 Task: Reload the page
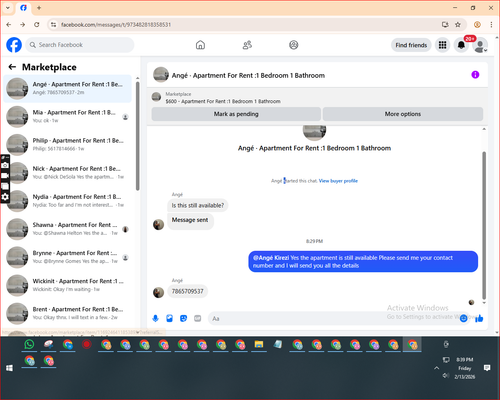click(x=37, y=25)
